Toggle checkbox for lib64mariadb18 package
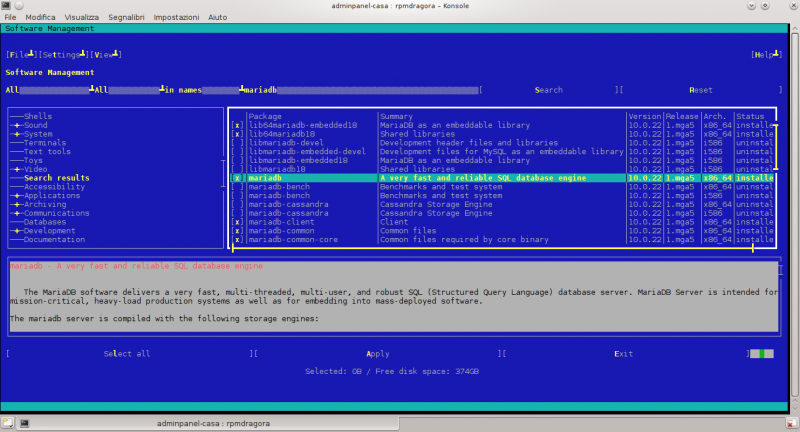Screen dimensions: 800x432 point(237,134)
